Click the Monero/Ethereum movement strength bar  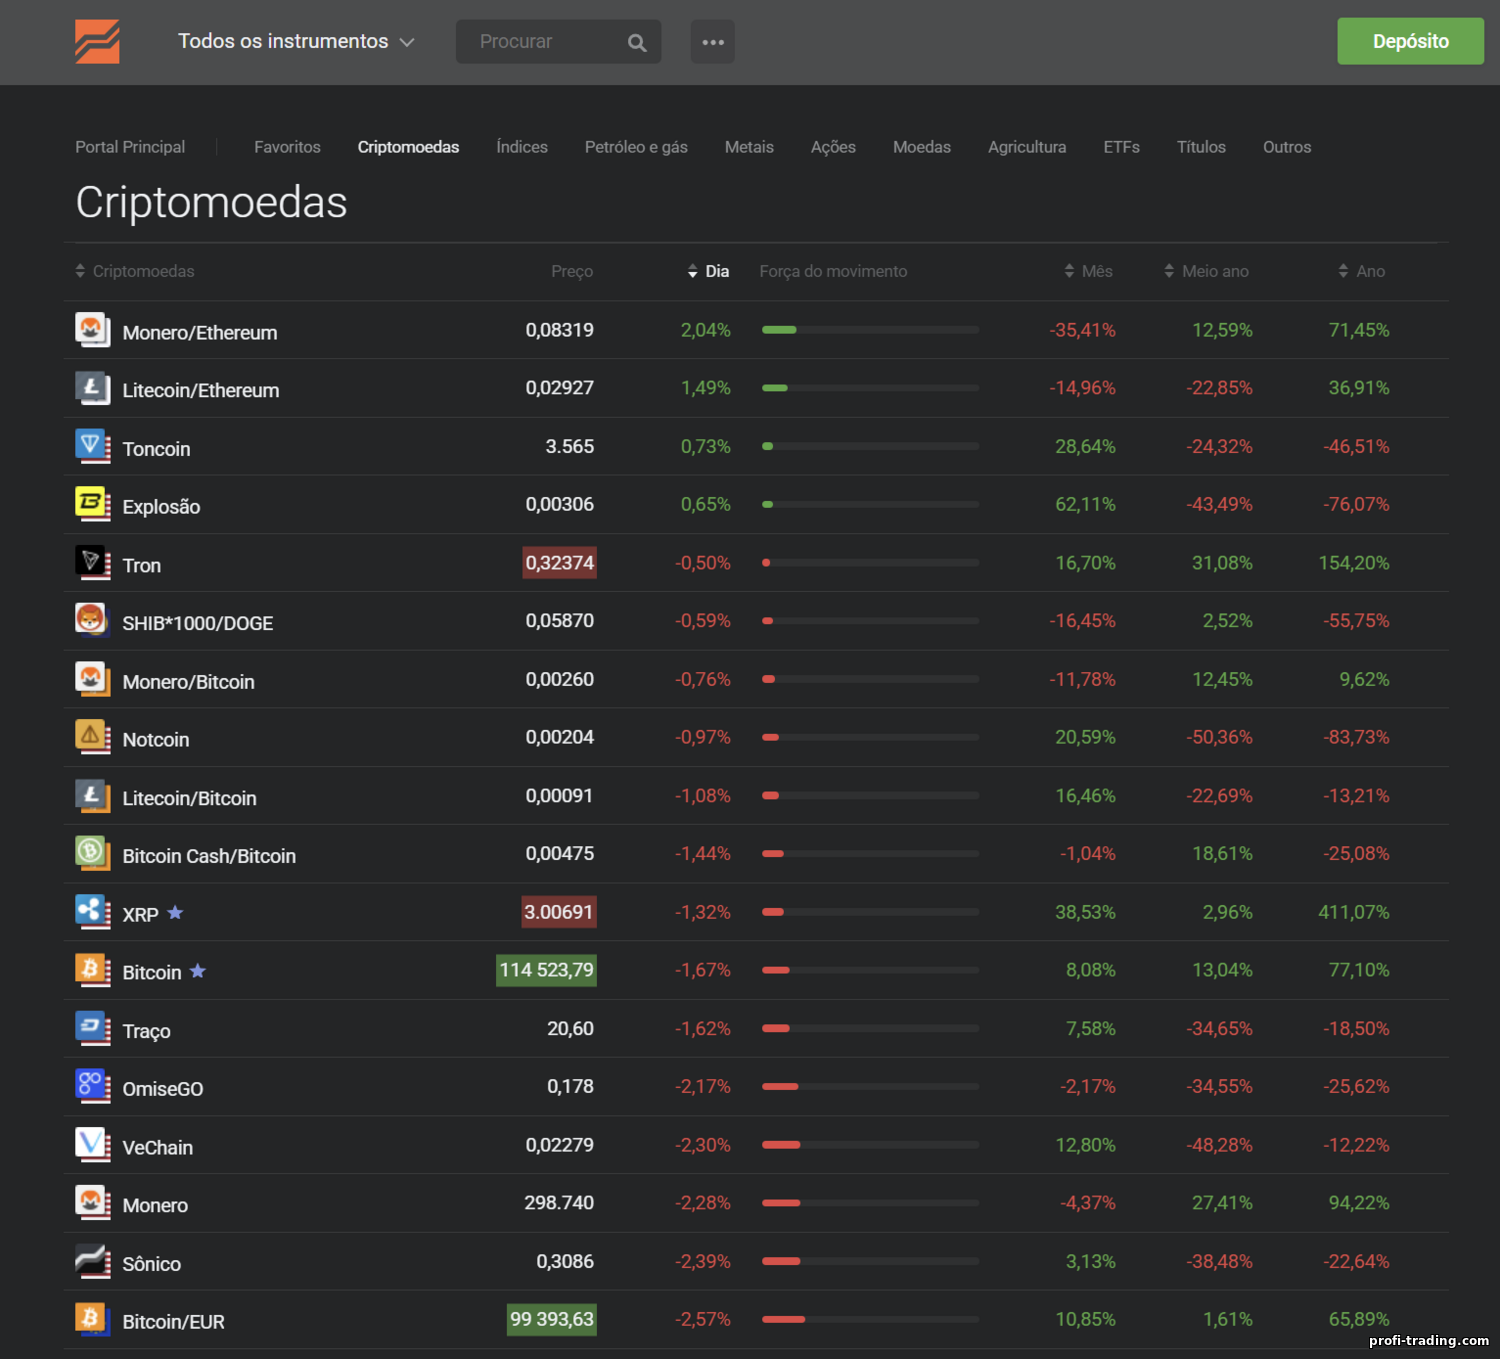pos(870,330)
